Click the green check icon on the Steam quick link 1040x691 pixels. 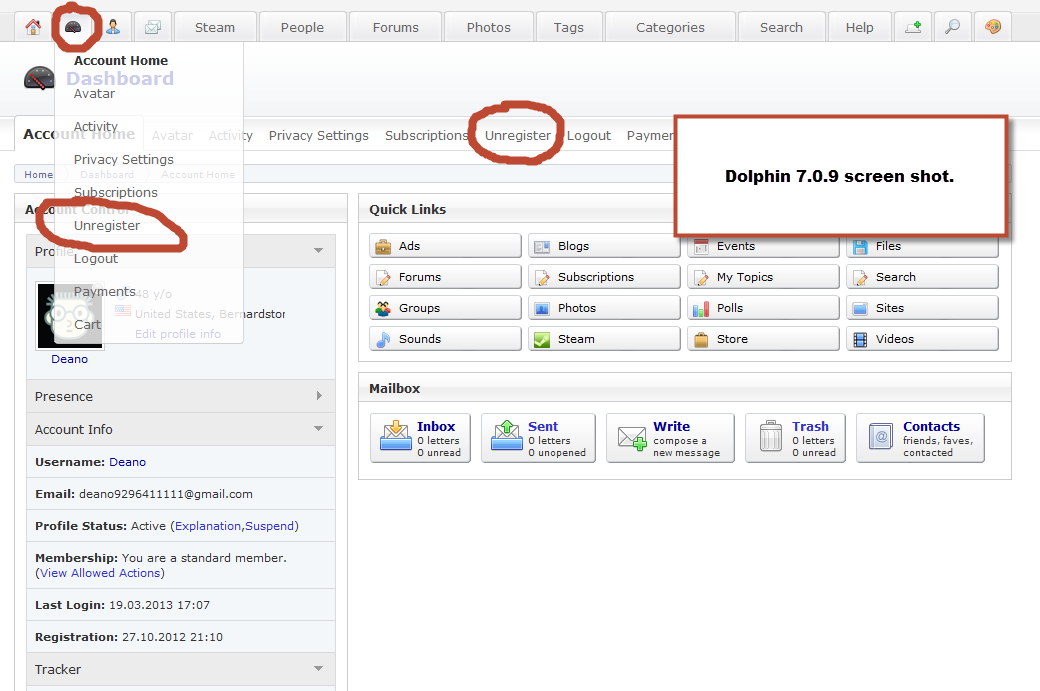pyautogui.click(x=542, y=340)
